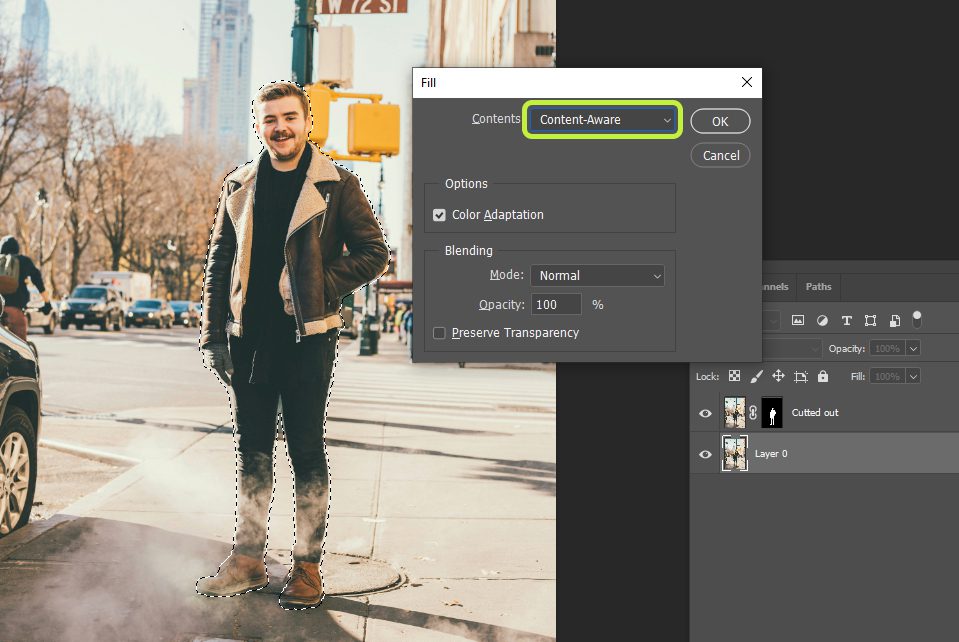The image size is (959, 642).
Task: Confirm the Fill dialog with OK
Action: click(x=720, y=121)
